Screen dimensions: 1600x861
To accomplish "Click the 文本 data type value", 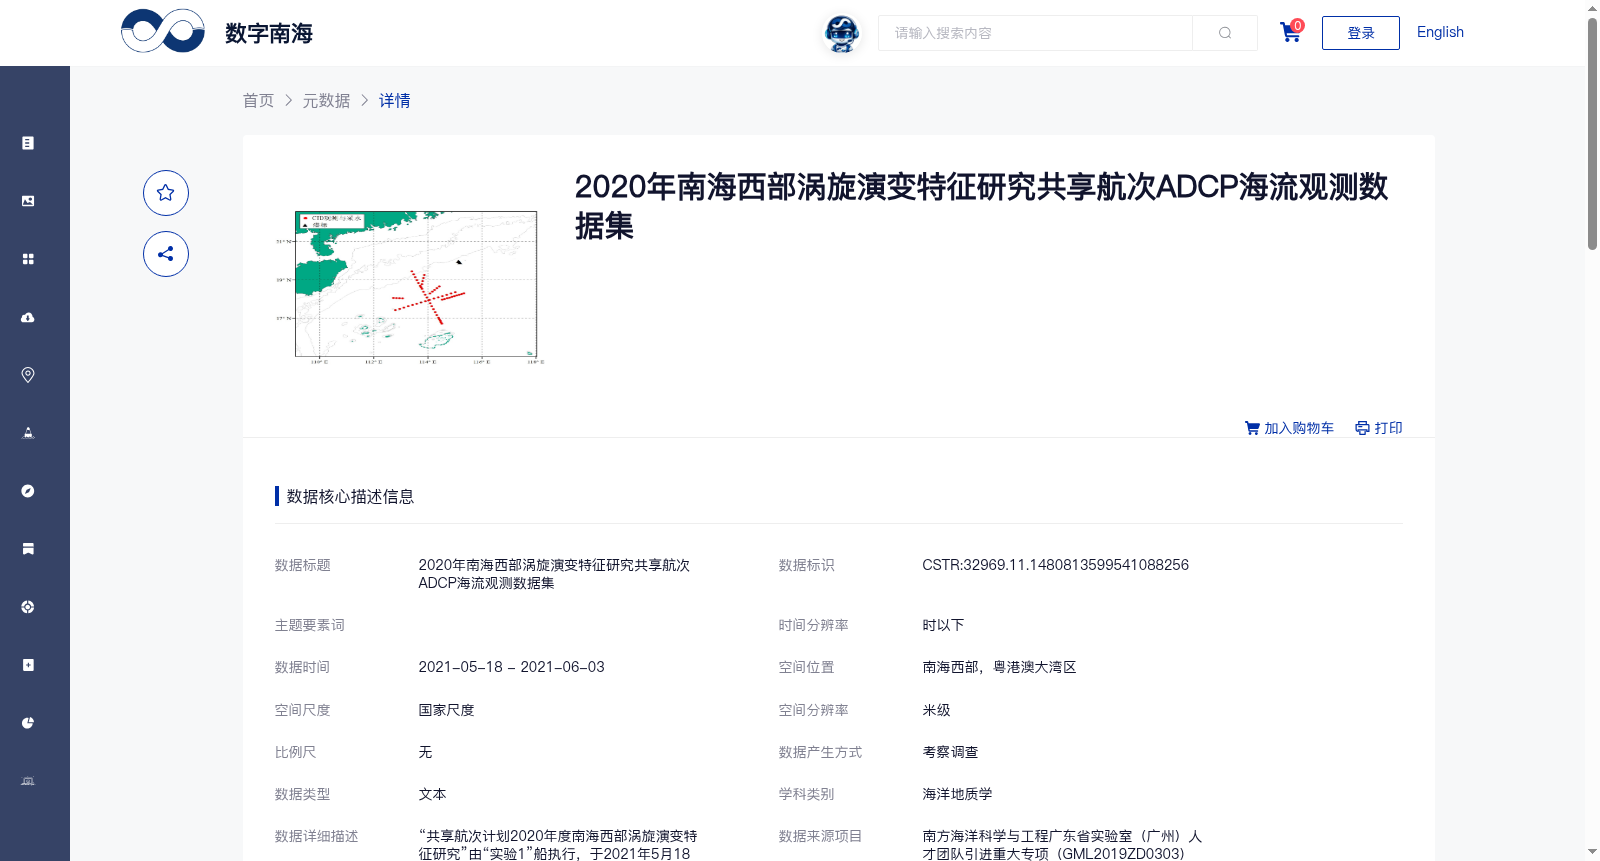I will (432, 794).
